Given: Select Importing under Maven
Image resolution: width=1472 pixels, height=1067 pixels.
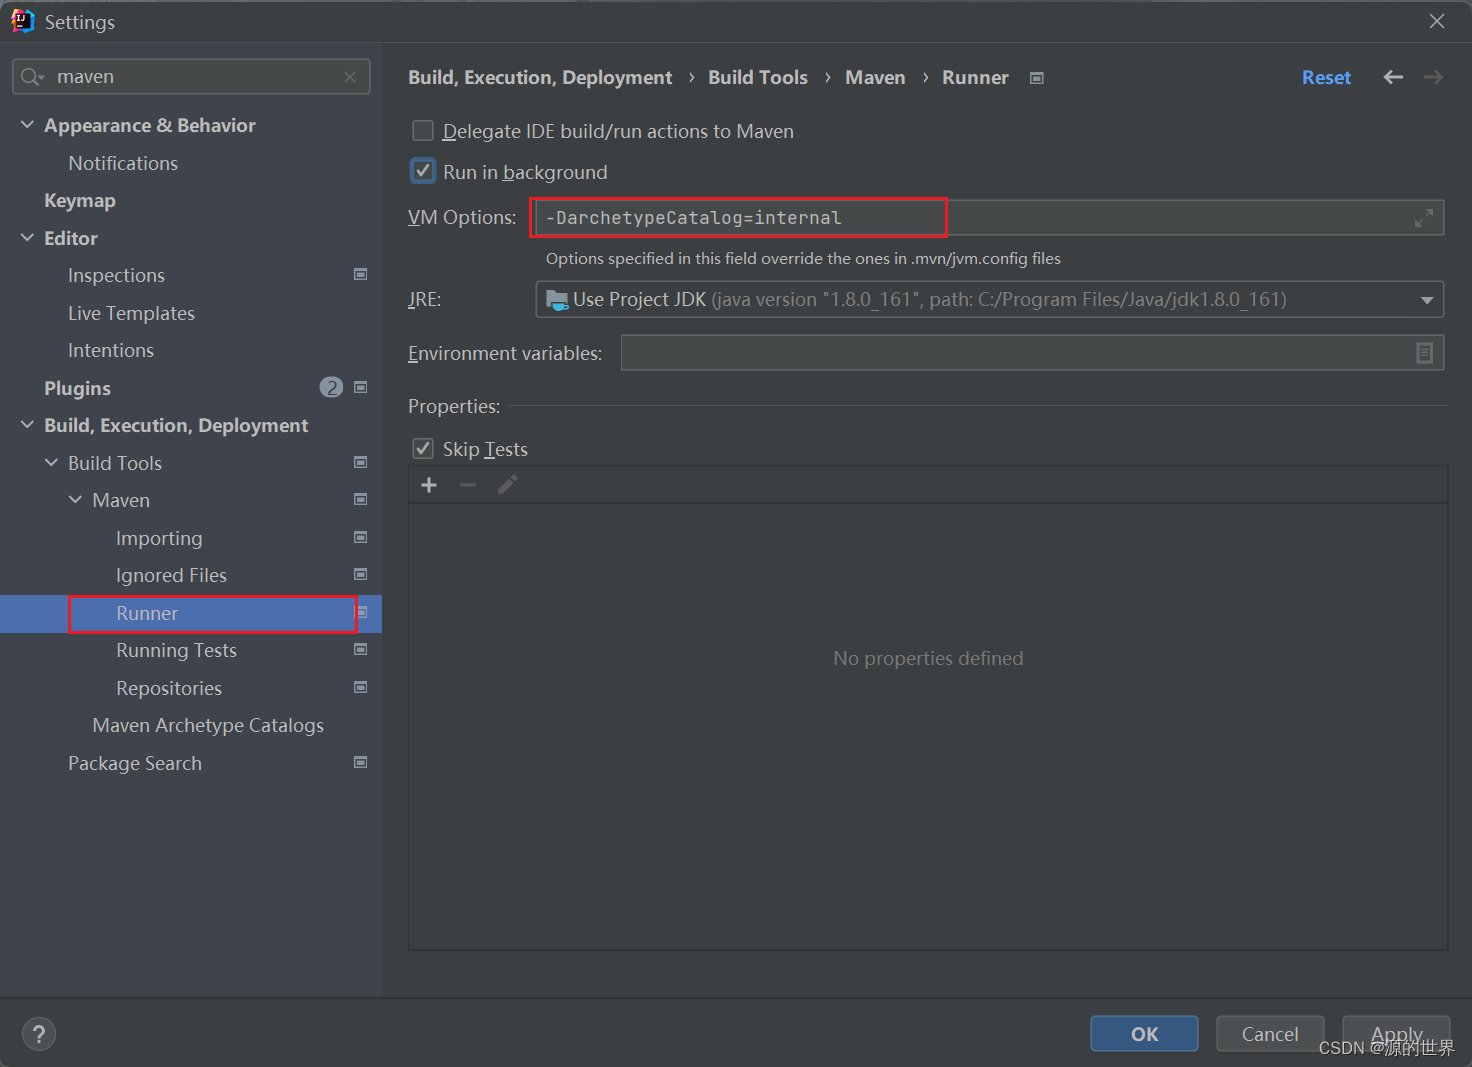Looking at the screenshot, I should pos(159,538).
